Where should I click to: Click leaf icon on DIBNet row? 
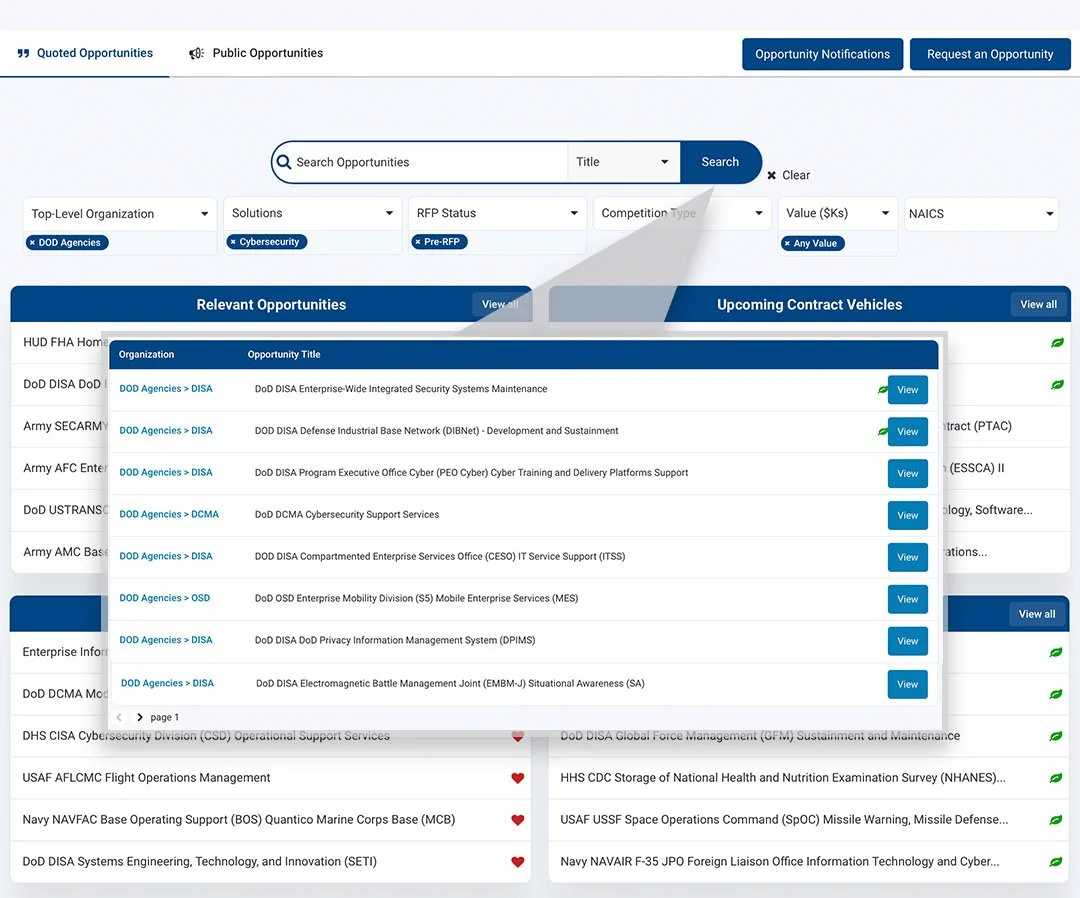coord(882,432)
